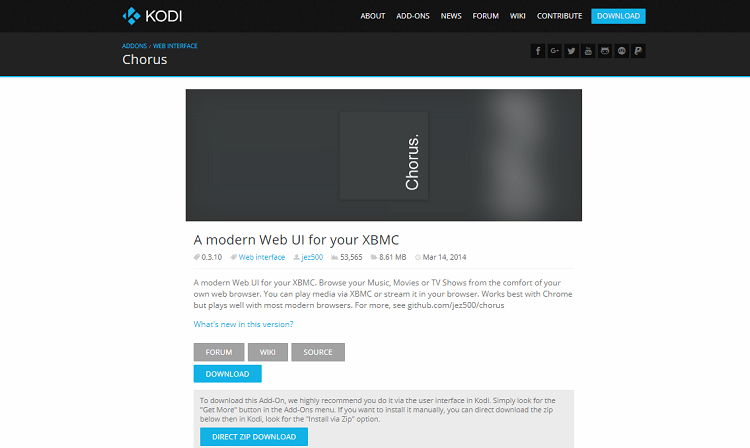The width and height of the screenshot is (750, 448).
Task: Open the Twitter bird icon
Action: click(x=571, y=51)
